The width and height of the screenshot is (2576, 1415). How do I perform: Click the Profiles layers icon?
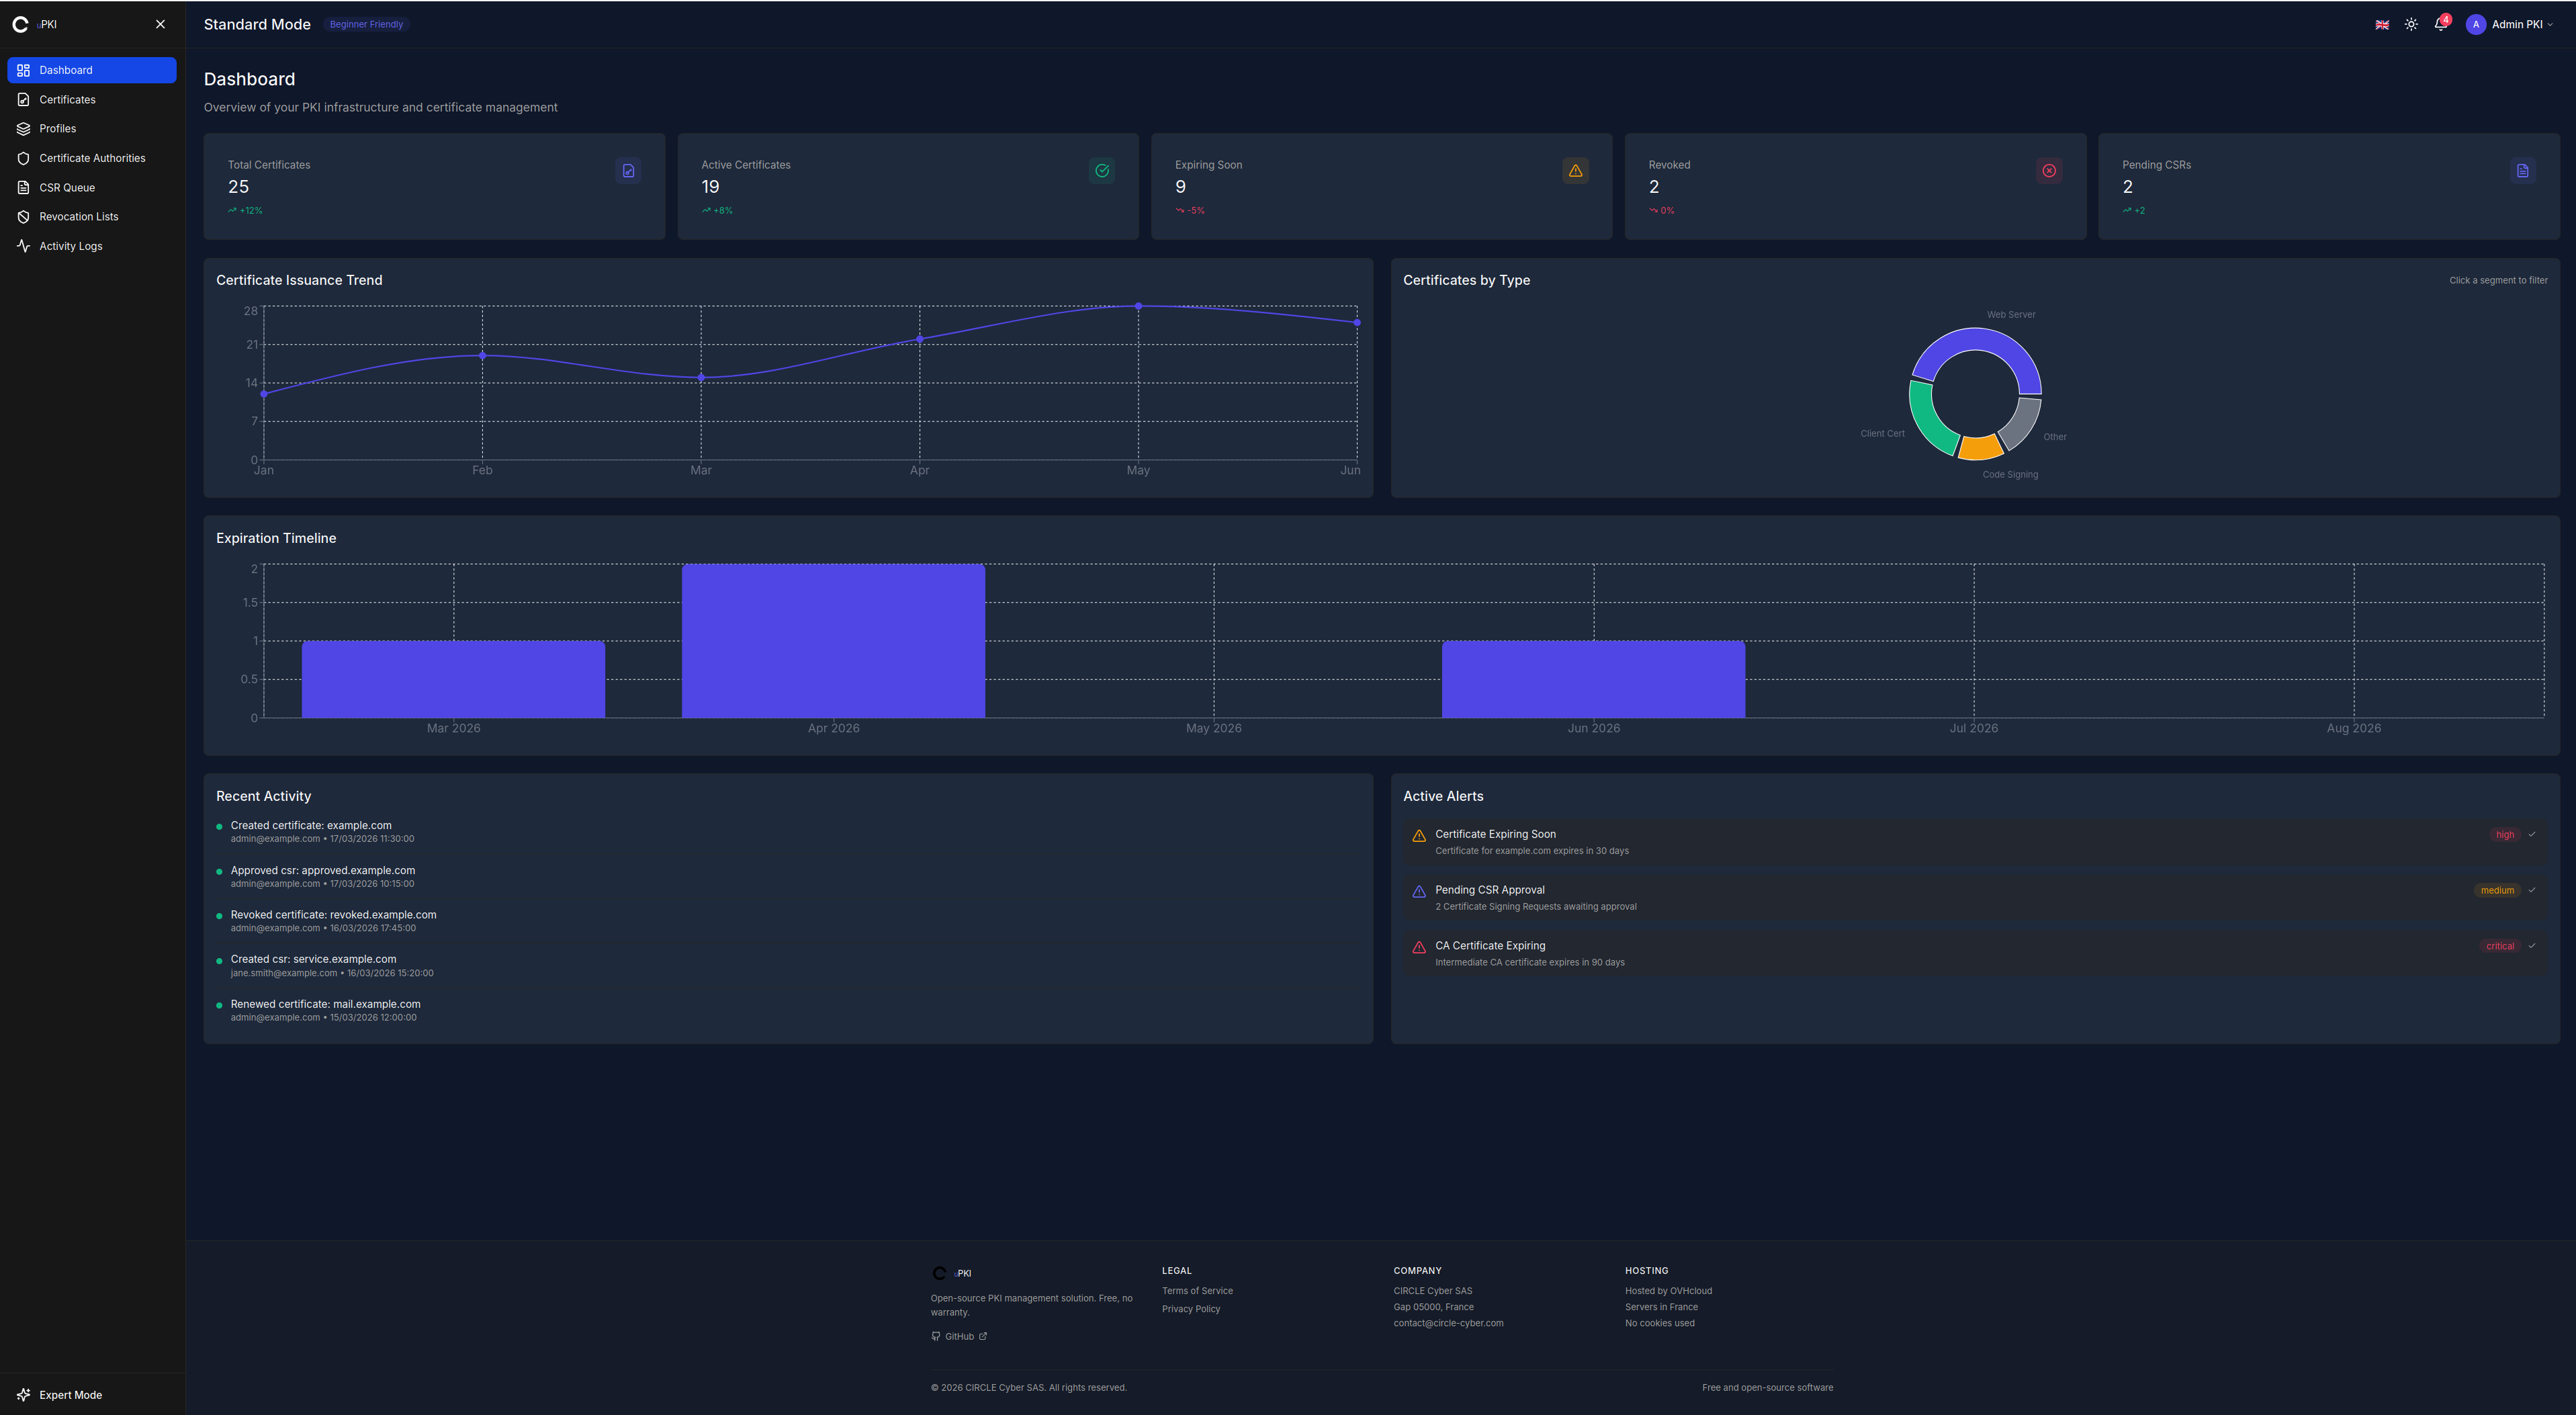click(23, 129)
